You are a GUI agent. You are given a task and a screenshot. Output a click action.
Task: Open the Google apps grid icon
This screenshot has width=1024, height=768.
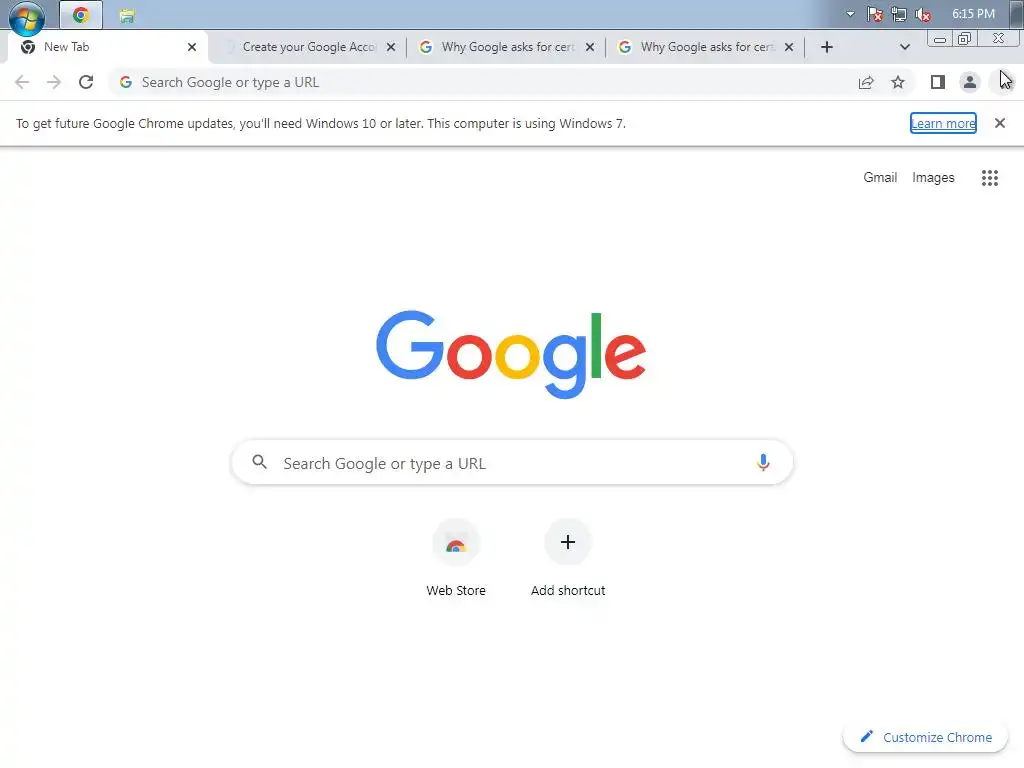[x=989, y=178]
